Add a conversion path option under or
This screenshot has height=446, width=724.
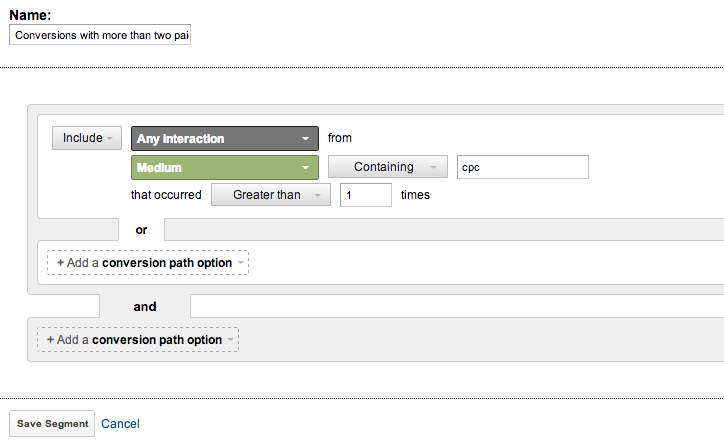(148, 263)
